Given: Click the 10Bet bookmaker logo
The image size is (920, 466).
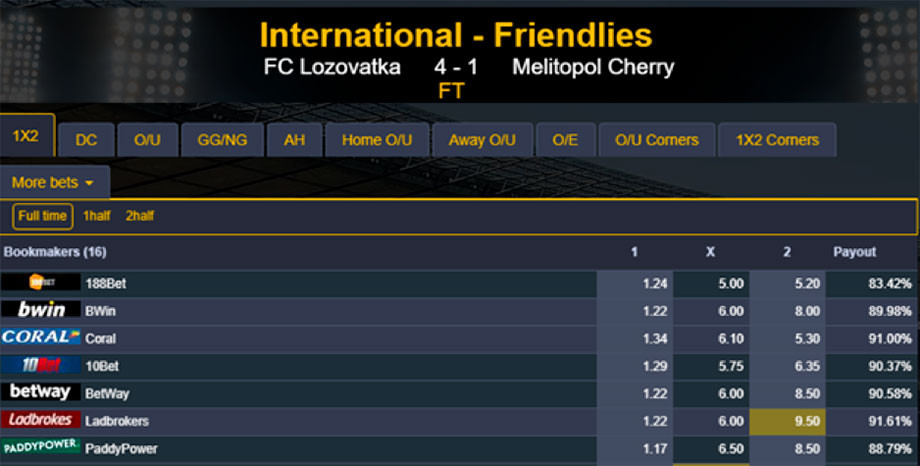Looking at the screenshot, I should coord(41,365).
